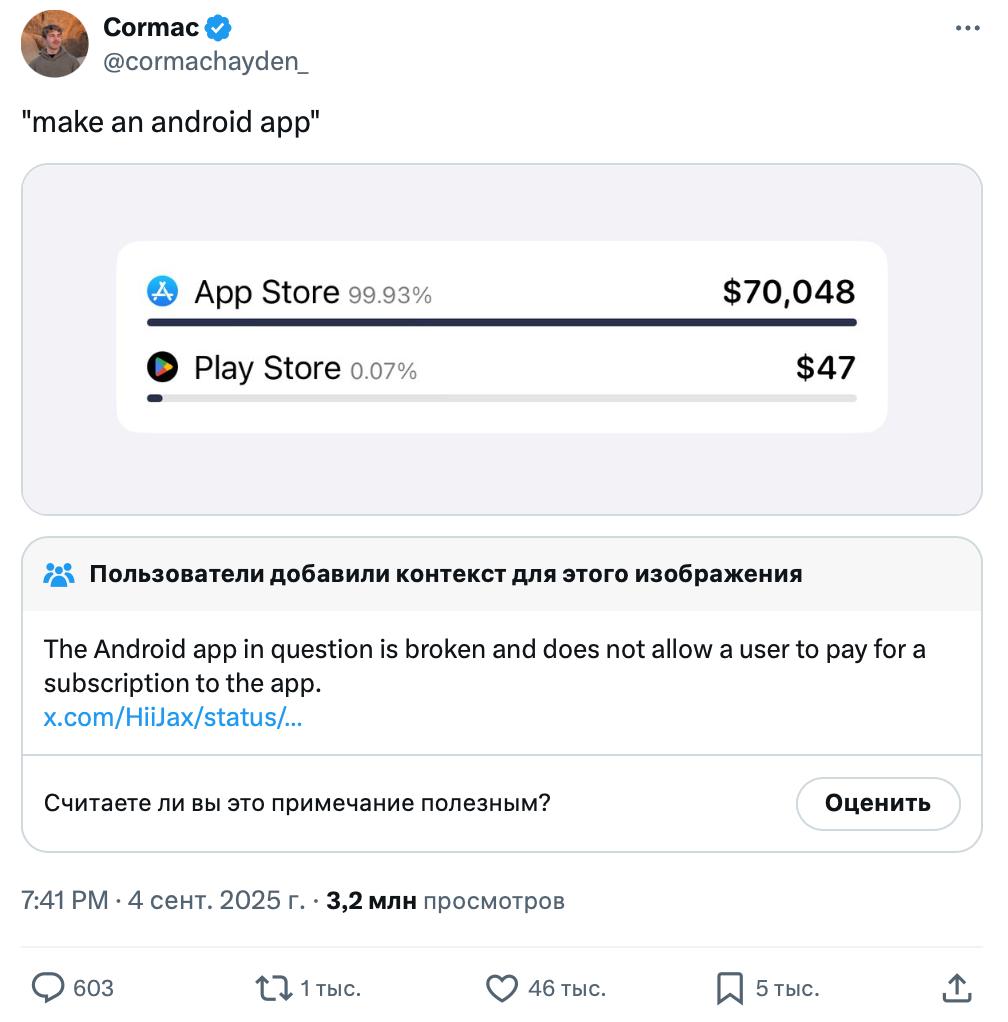The image size is (1008, 1022).
Task: Bookmark the post using bookmark icon
Action: (x=730, y=988)
